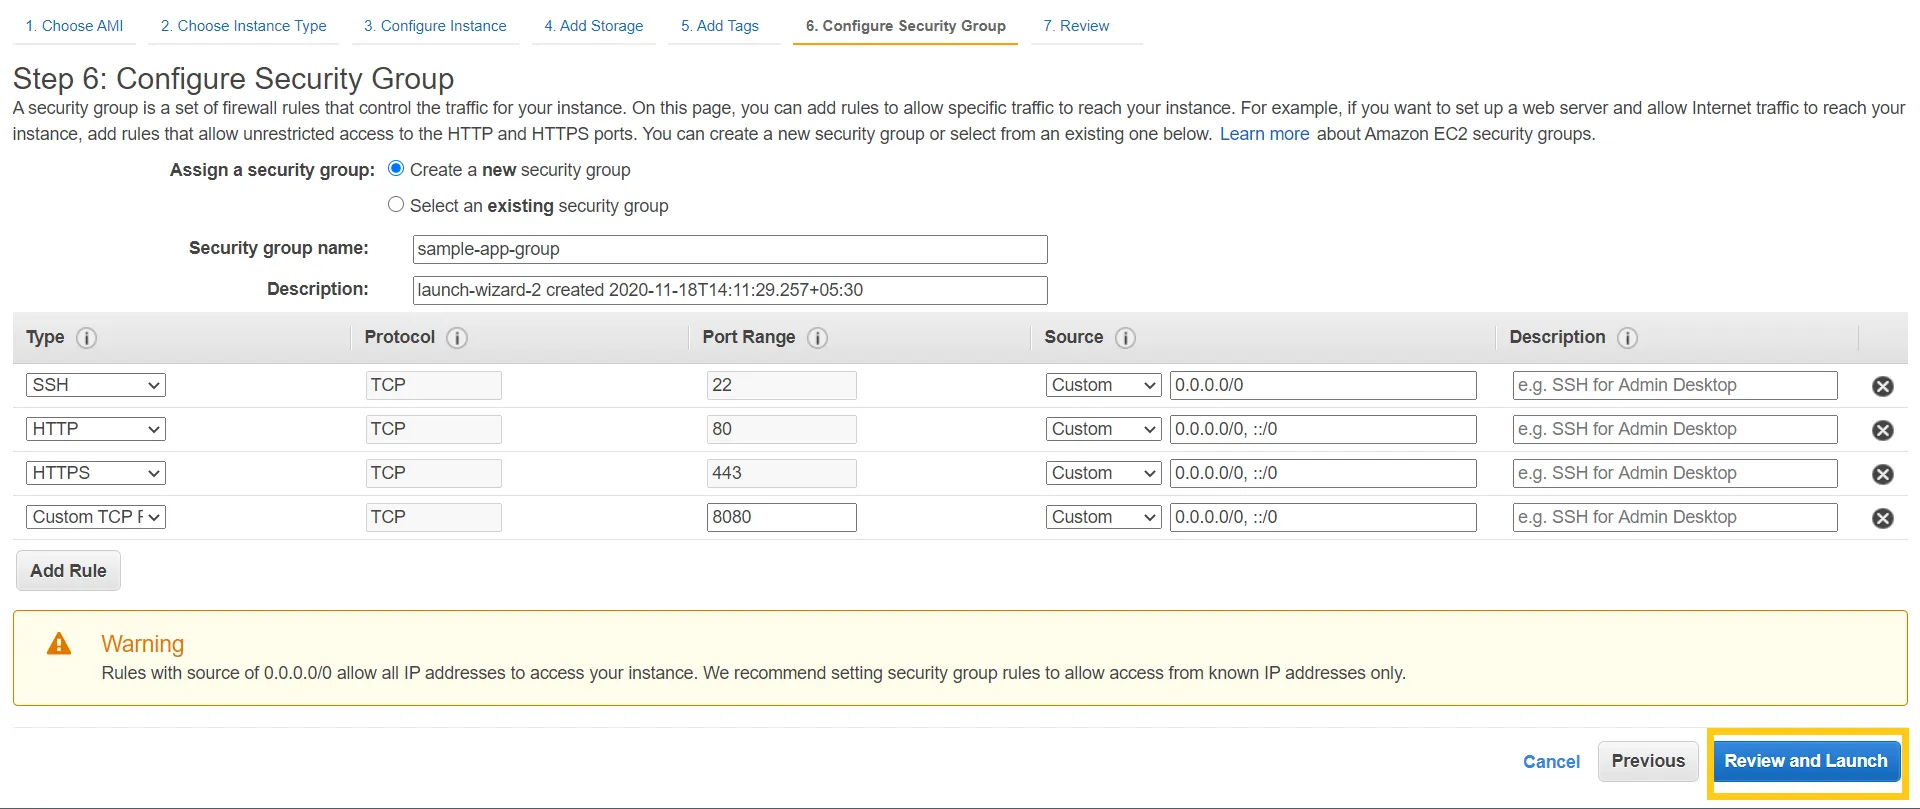Open the Learn more link
This screenshot has width=1920, height=809.
coord(1264,134)
